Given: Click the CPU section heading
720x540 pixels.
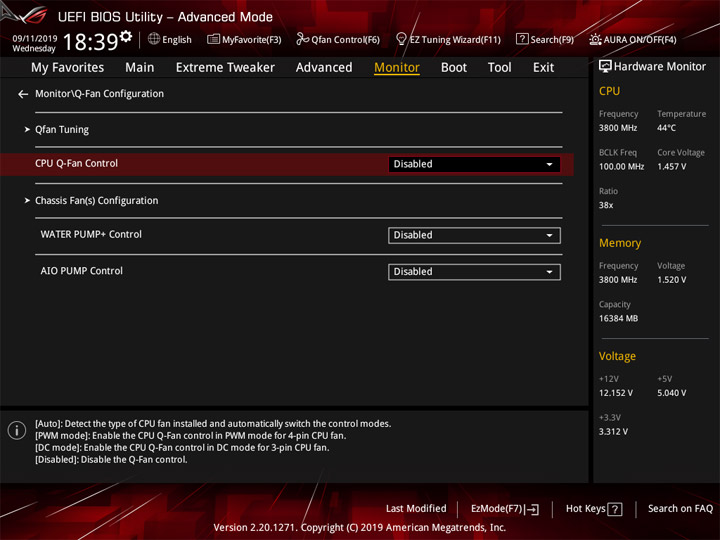Looking at the screenshot, I should click(609, 91).
